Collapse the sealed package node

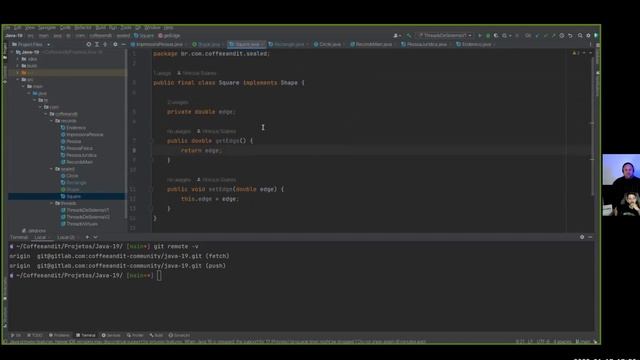pos(52,169)
